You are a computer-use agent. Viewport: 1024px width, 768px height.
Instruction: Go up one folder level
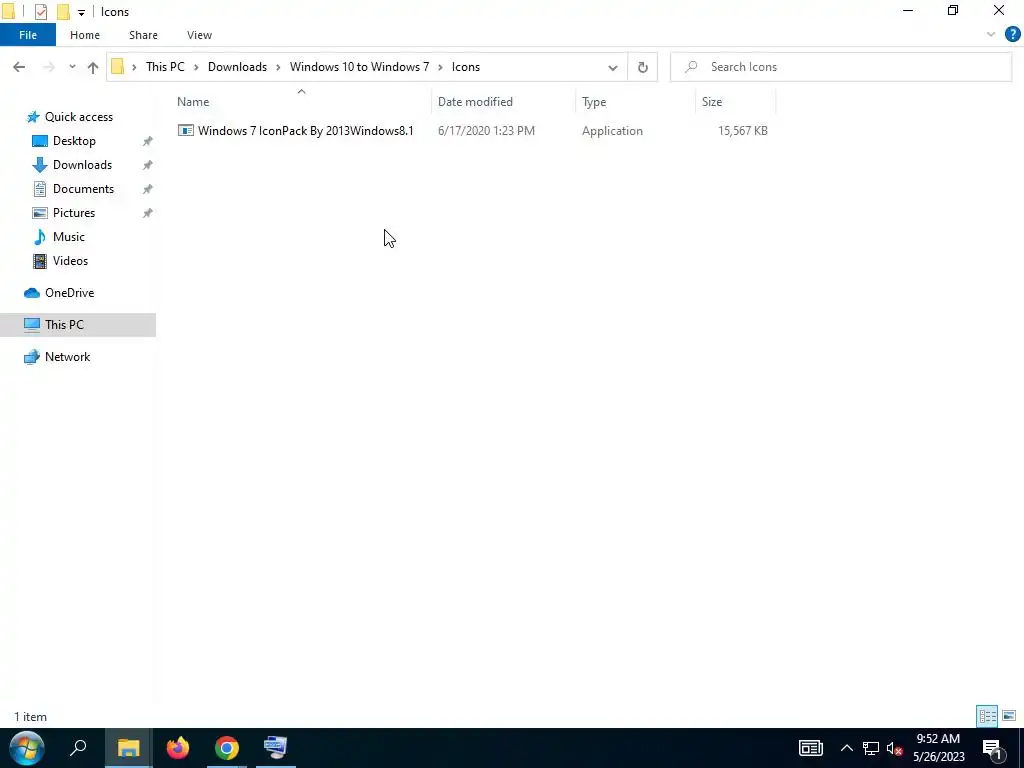(93, 67)
